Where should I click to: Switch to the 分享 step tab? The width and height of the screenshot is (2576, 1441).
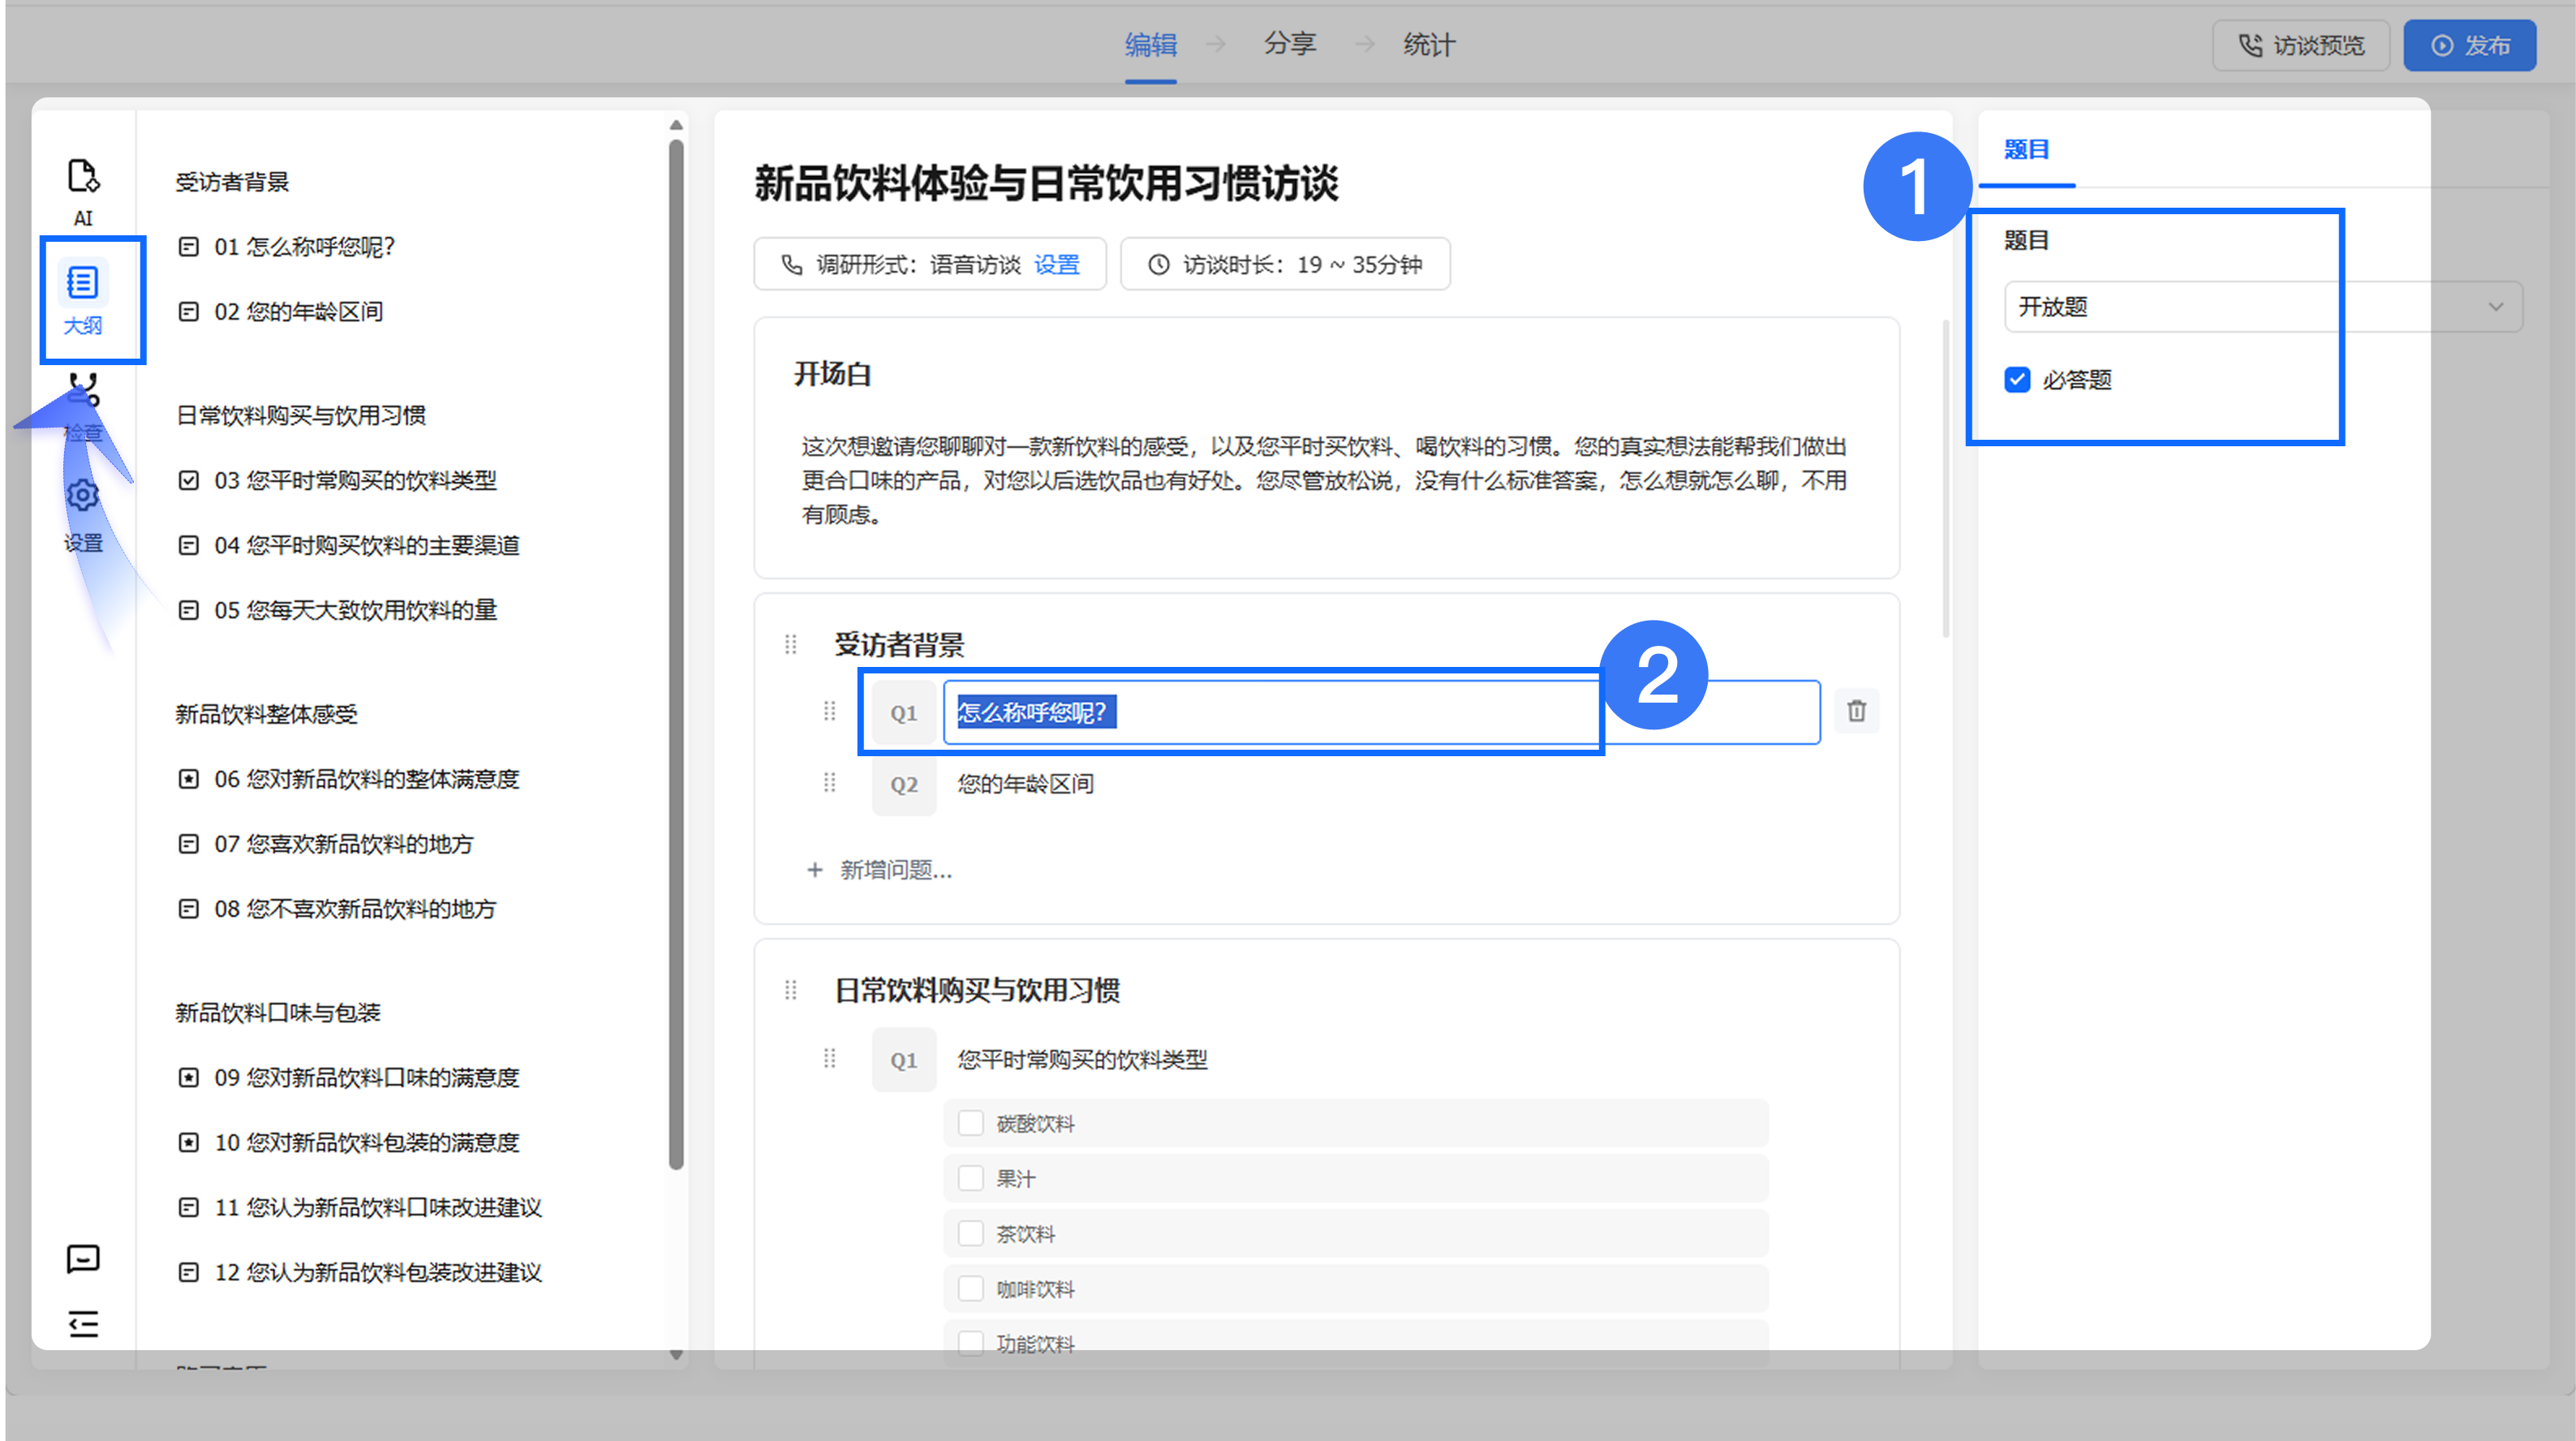click(x=1290, y=45)
